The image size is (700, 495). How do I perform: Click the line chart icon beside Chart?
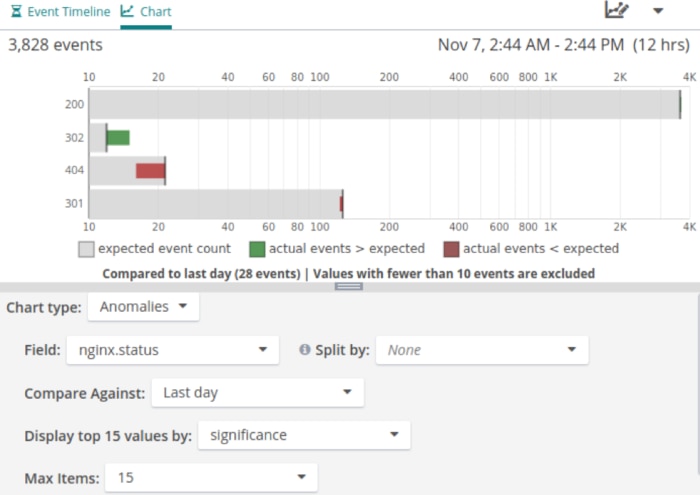(x=127, y=12)
